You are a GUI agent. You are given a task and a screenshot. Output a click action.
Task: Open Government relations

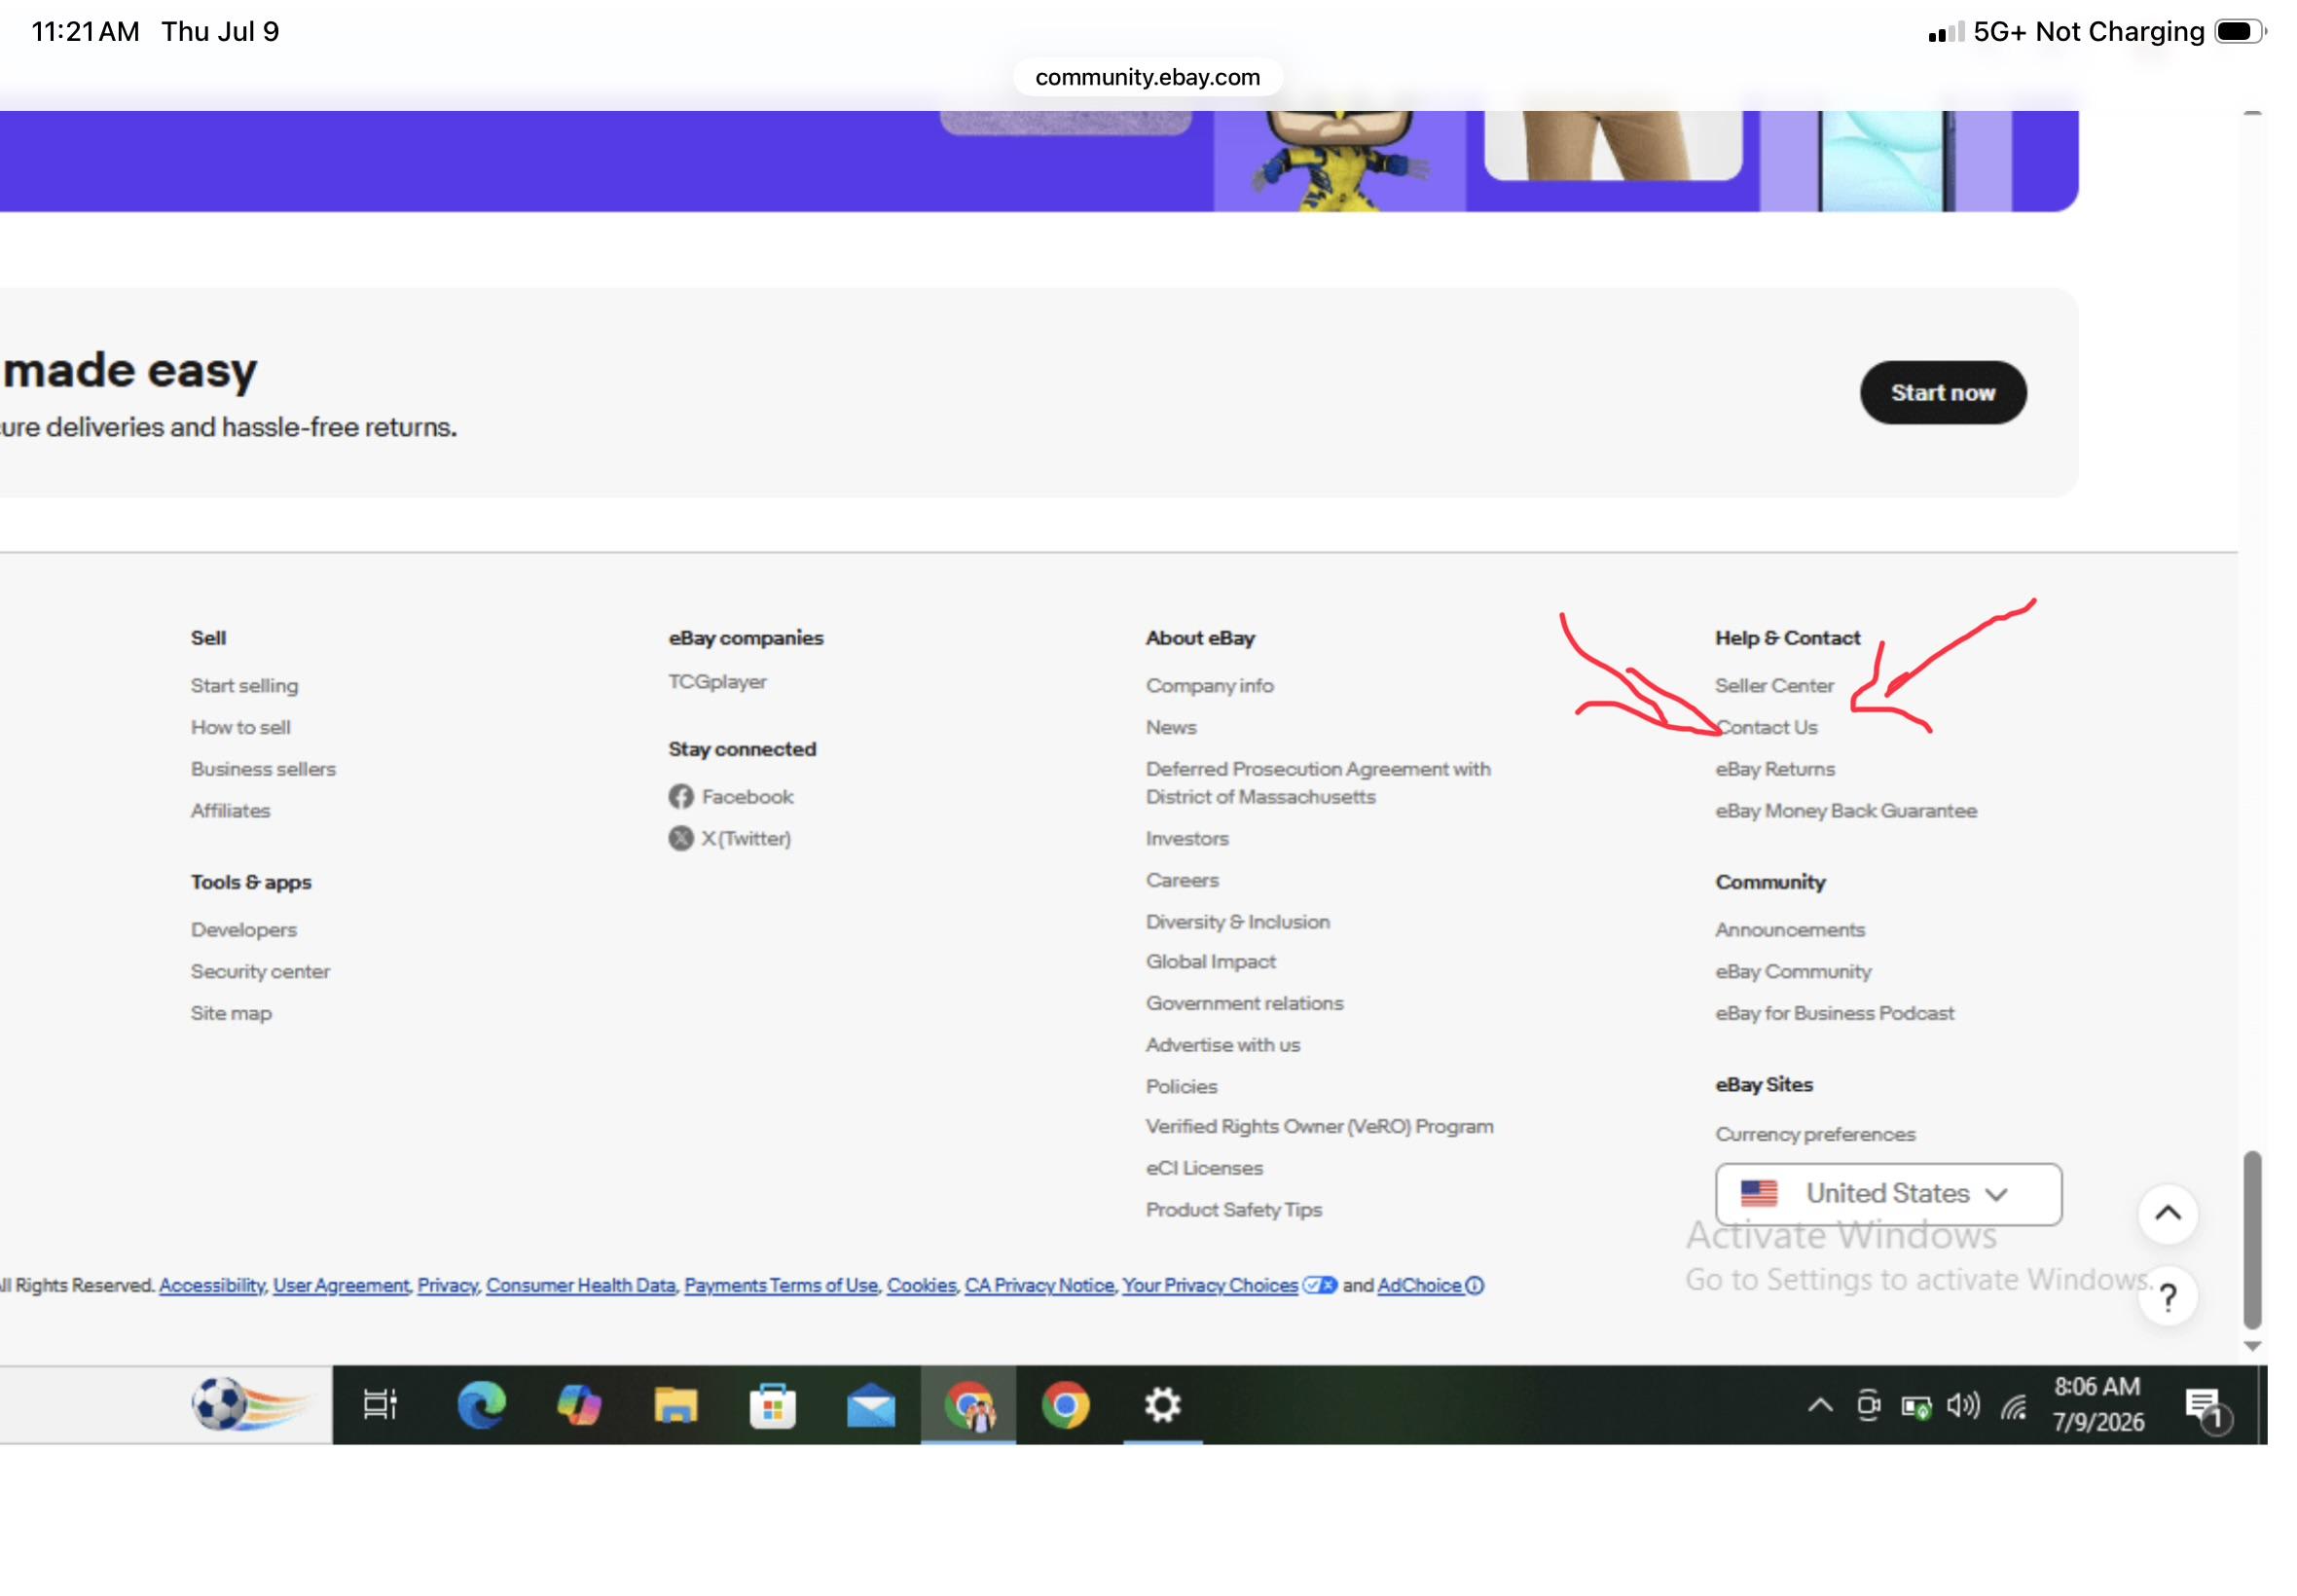tap(1244, 1003)
